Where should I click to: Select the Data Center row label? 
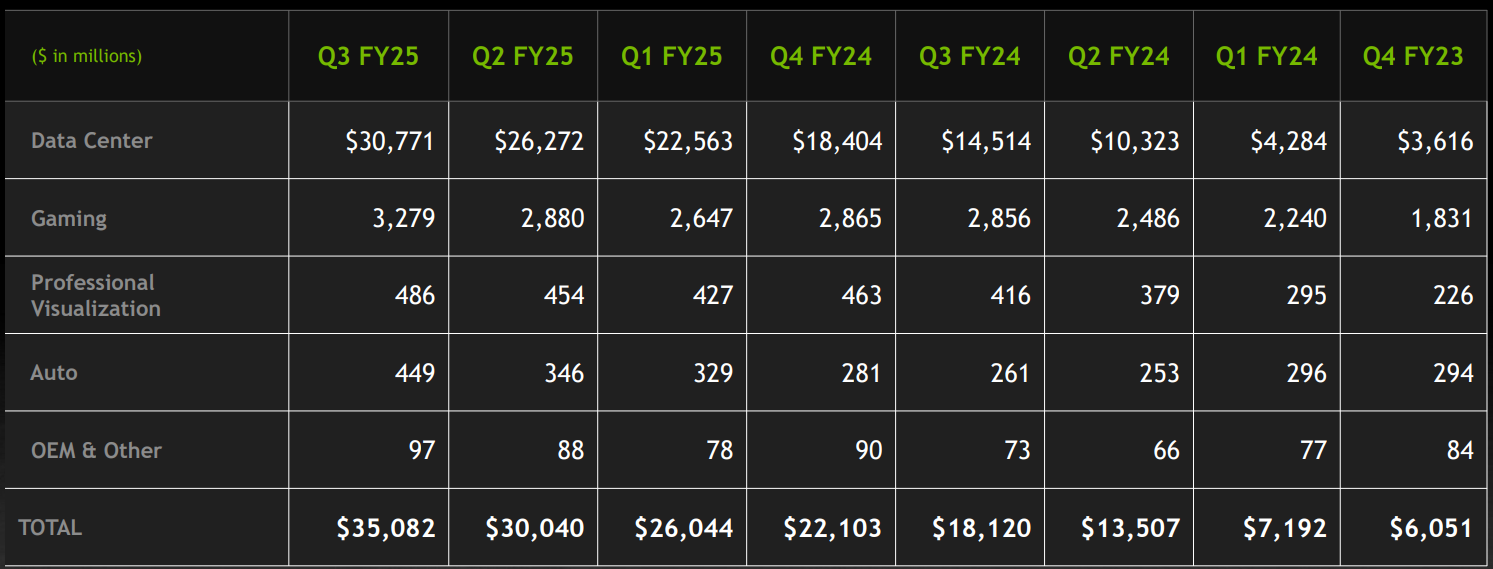[92, 141]
